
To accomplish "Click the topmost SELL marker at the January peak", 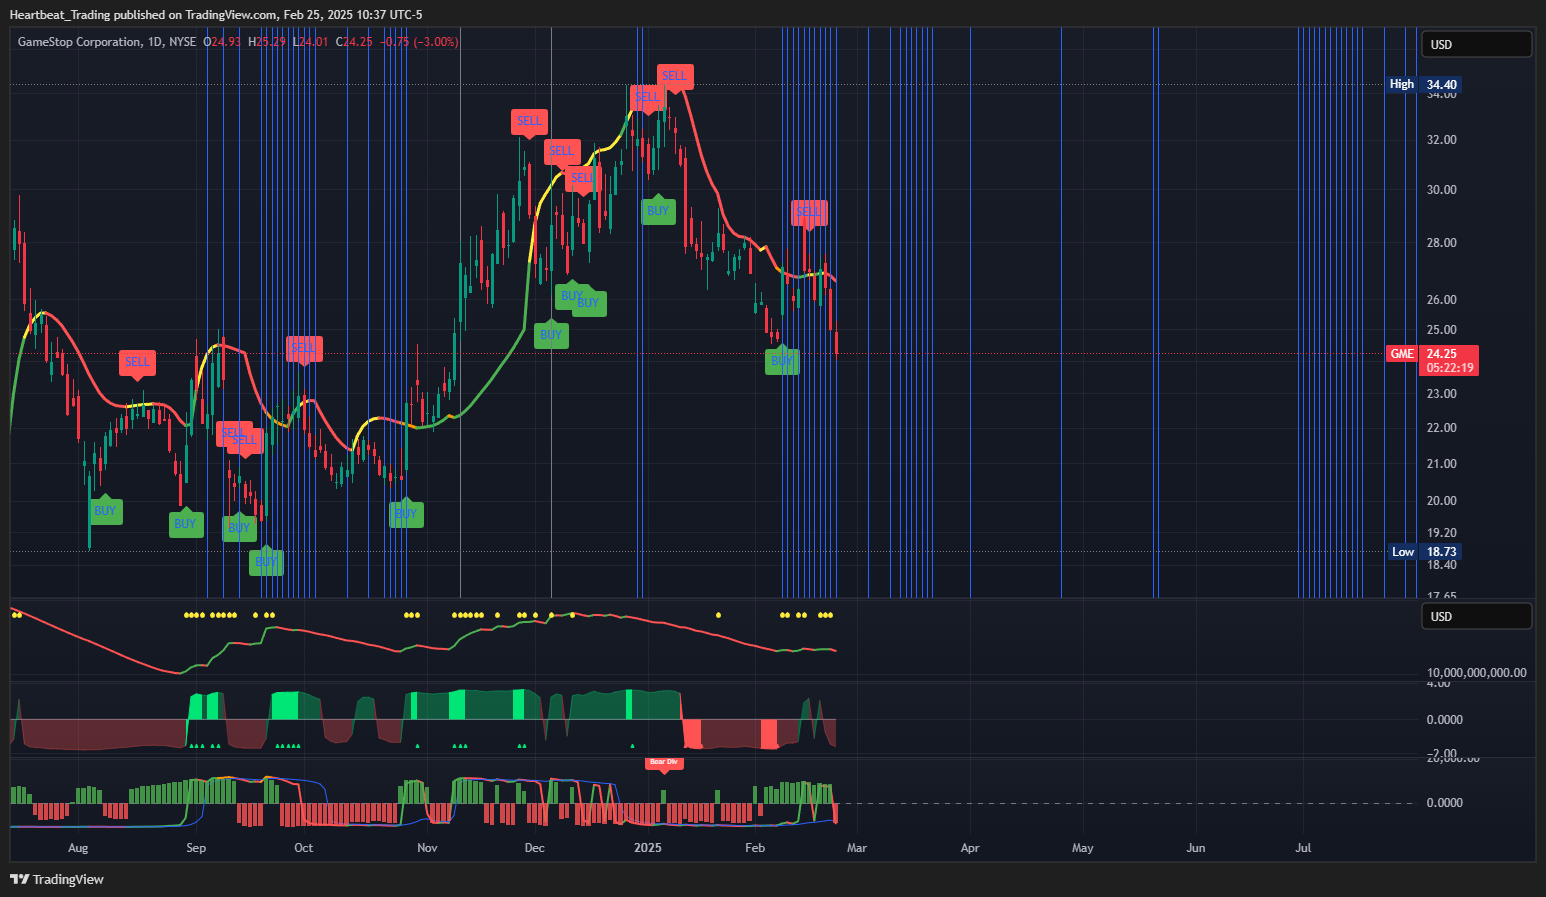I will point(675,76).
